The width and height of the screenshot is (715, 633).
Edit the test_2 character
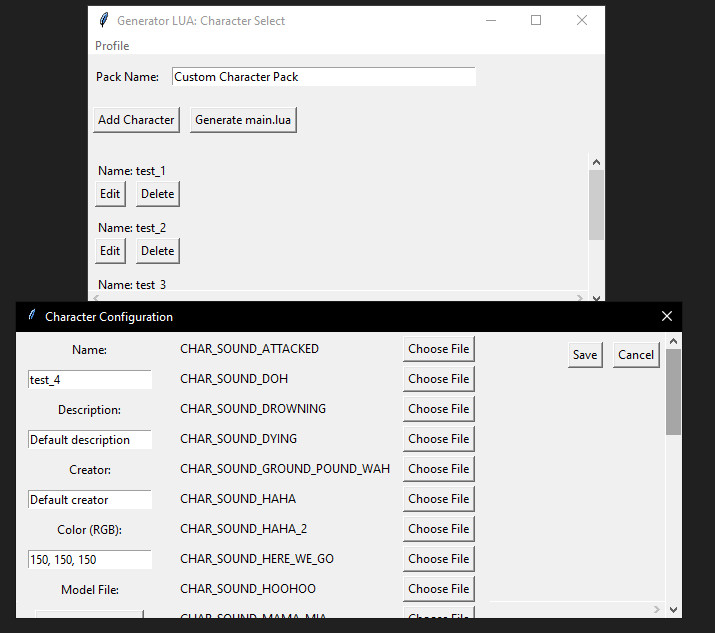[110, 251]
